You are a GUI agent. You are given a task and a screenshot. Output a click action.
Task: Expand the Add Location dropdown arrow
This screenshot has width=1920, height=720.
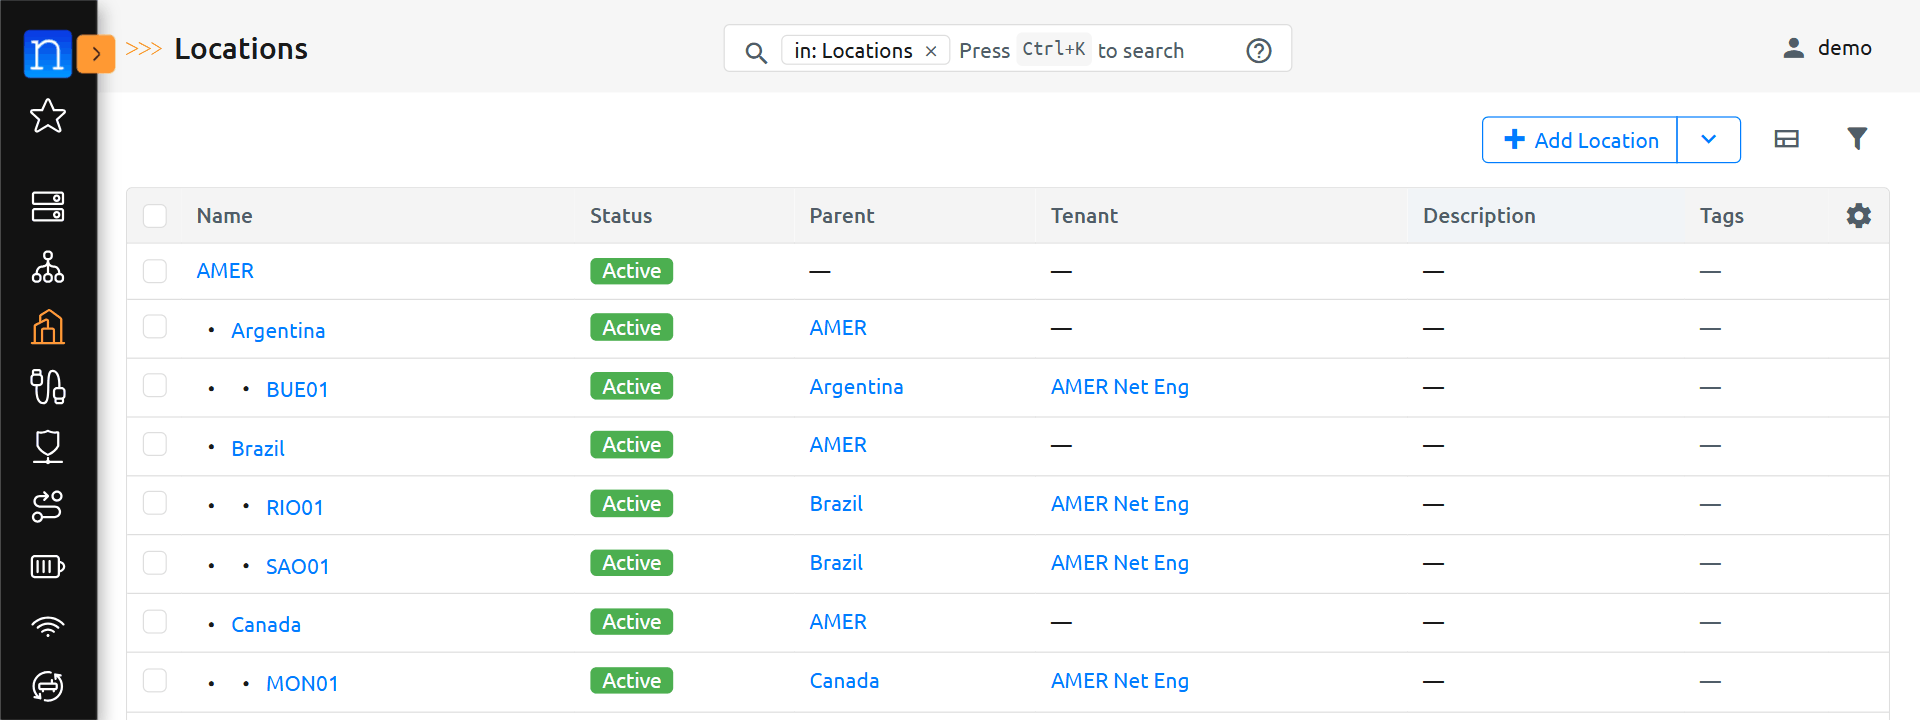click(1708, 140)
